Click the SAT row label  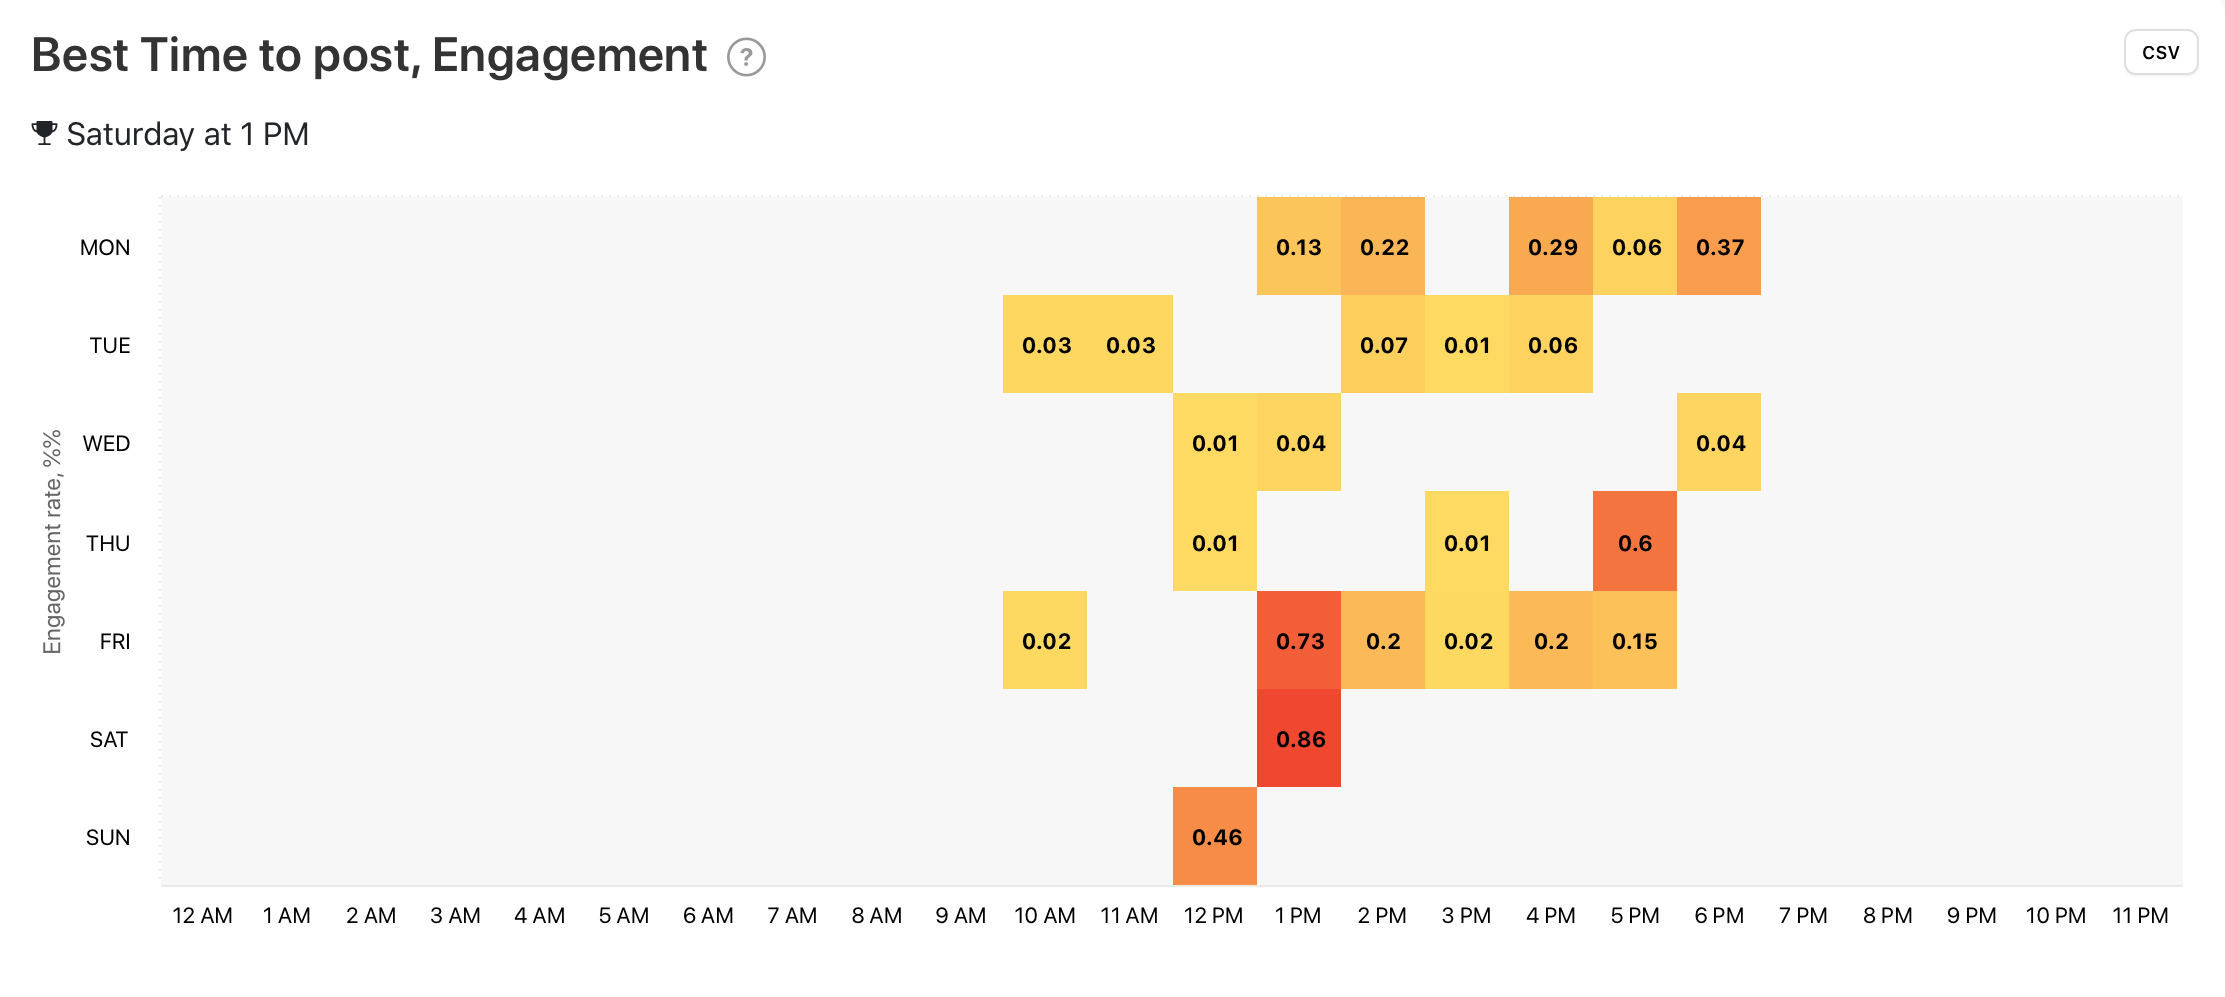tap(109, 739)
